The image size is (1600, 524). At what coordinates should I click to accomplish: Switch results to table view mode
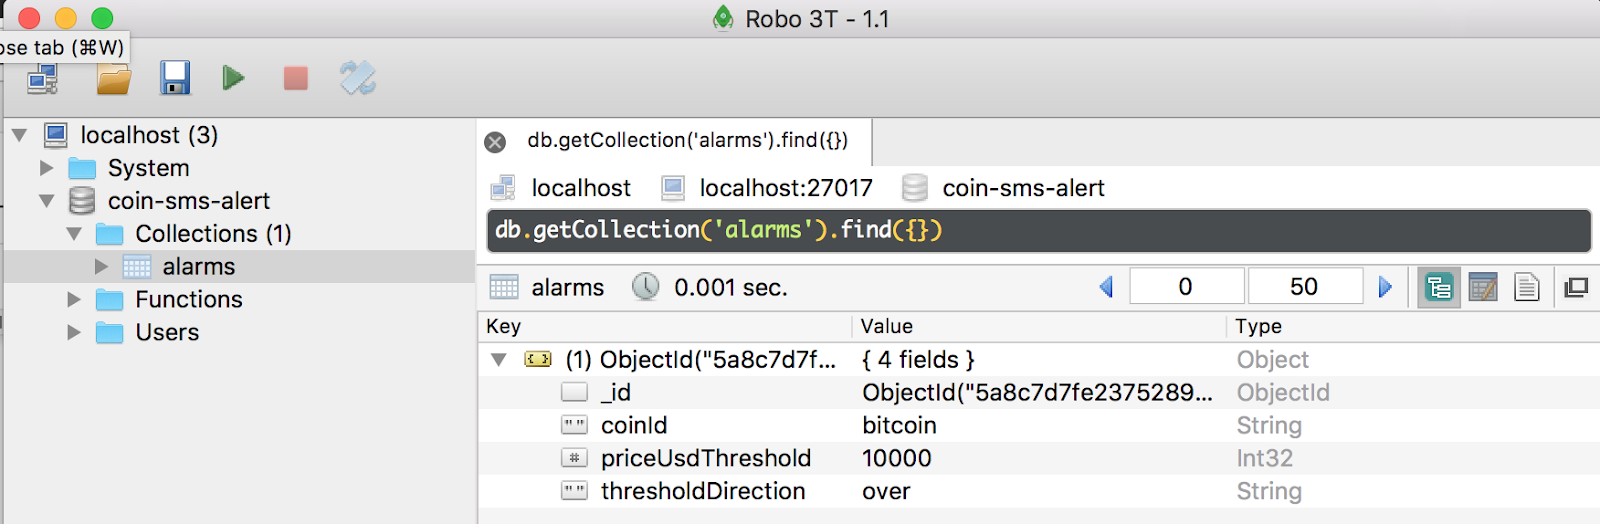click(x=1483, y=288)
